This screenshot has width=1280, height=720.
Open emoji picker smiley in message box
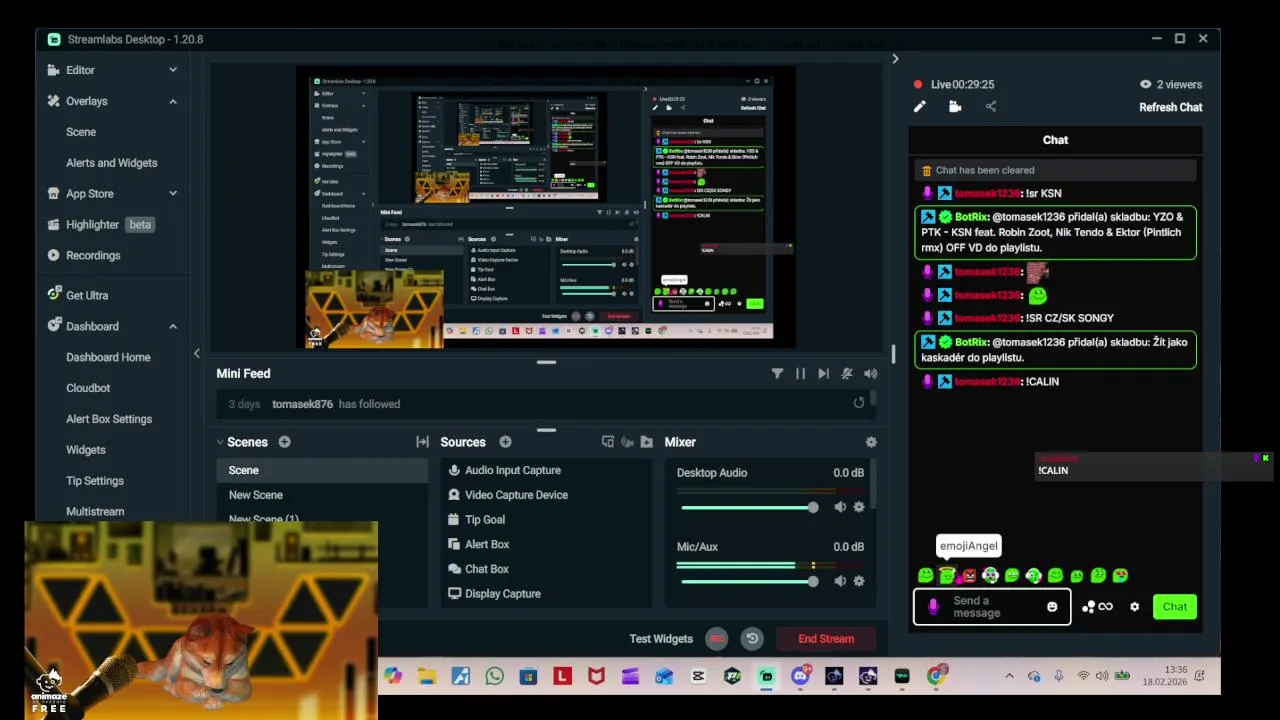[x=1052, y=607]
